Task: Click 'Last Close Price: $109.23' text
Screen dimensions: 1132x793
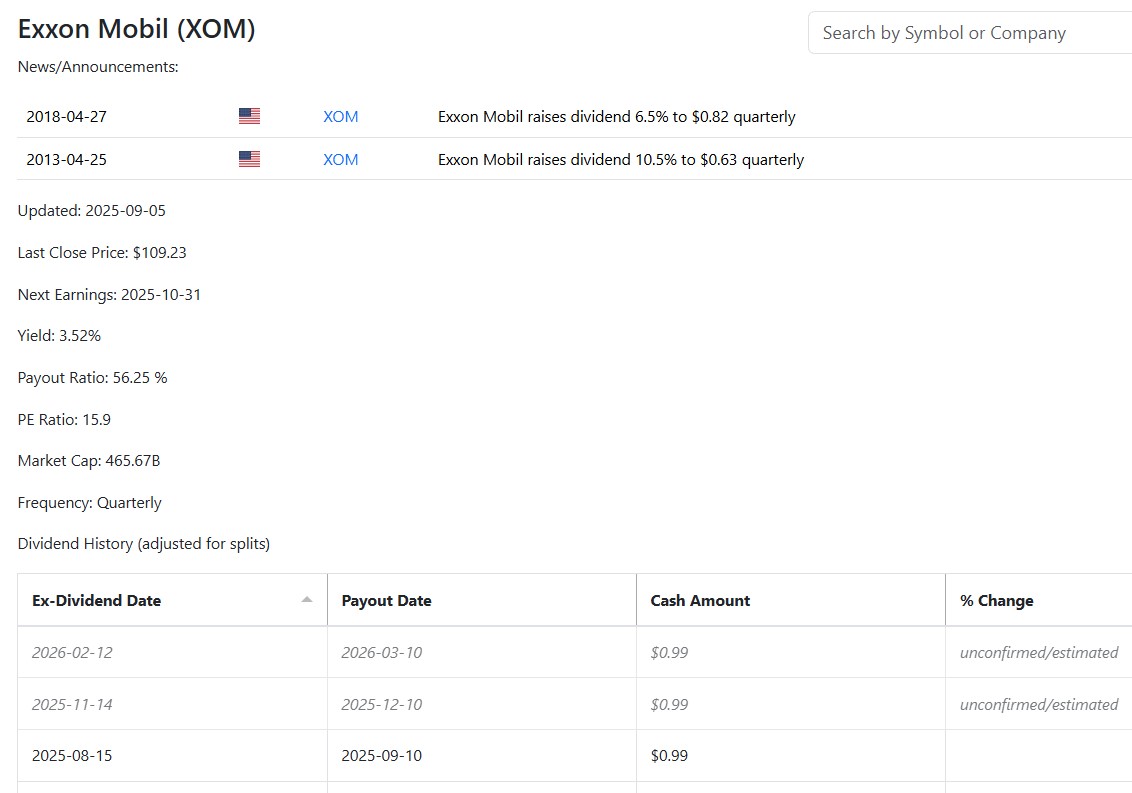Action: tap(102, 252)
